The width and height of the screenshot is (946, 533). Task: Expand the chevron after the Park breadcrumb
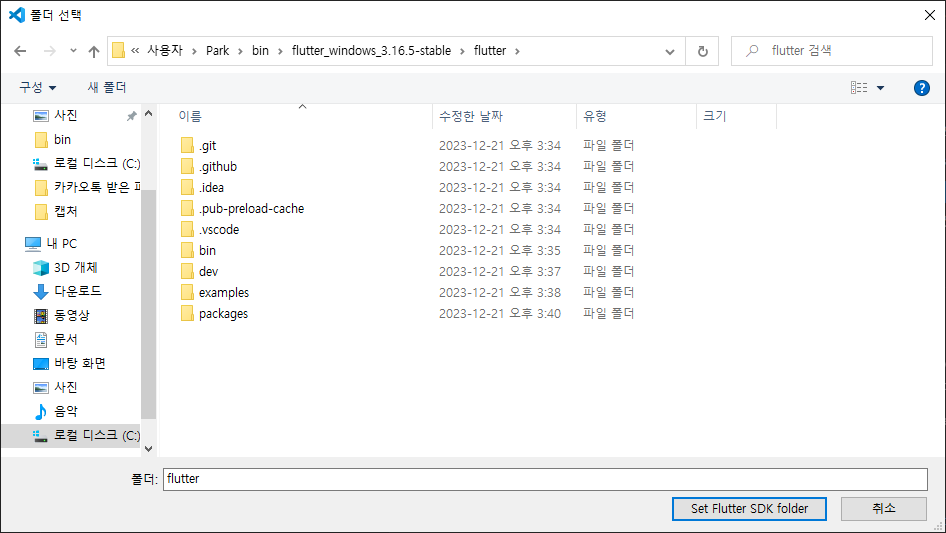coord(240,51)
